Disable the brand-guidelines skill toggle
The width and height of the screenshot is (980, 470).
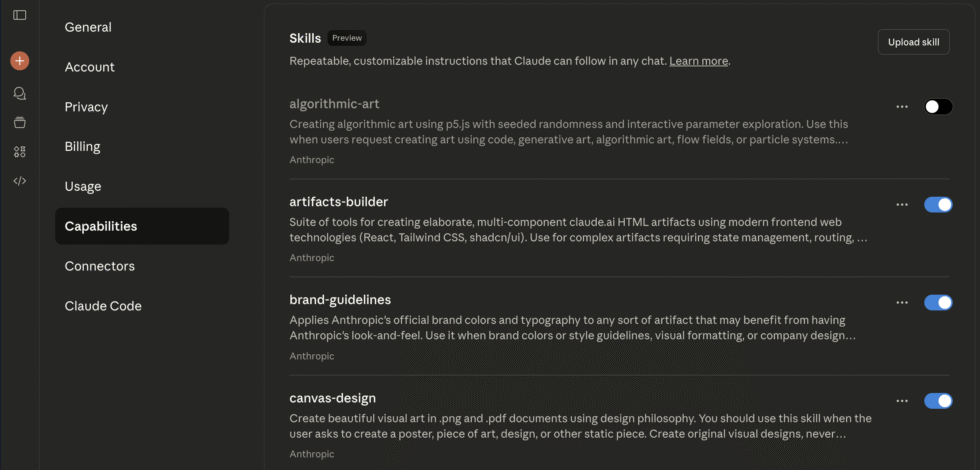pos(938,302)
